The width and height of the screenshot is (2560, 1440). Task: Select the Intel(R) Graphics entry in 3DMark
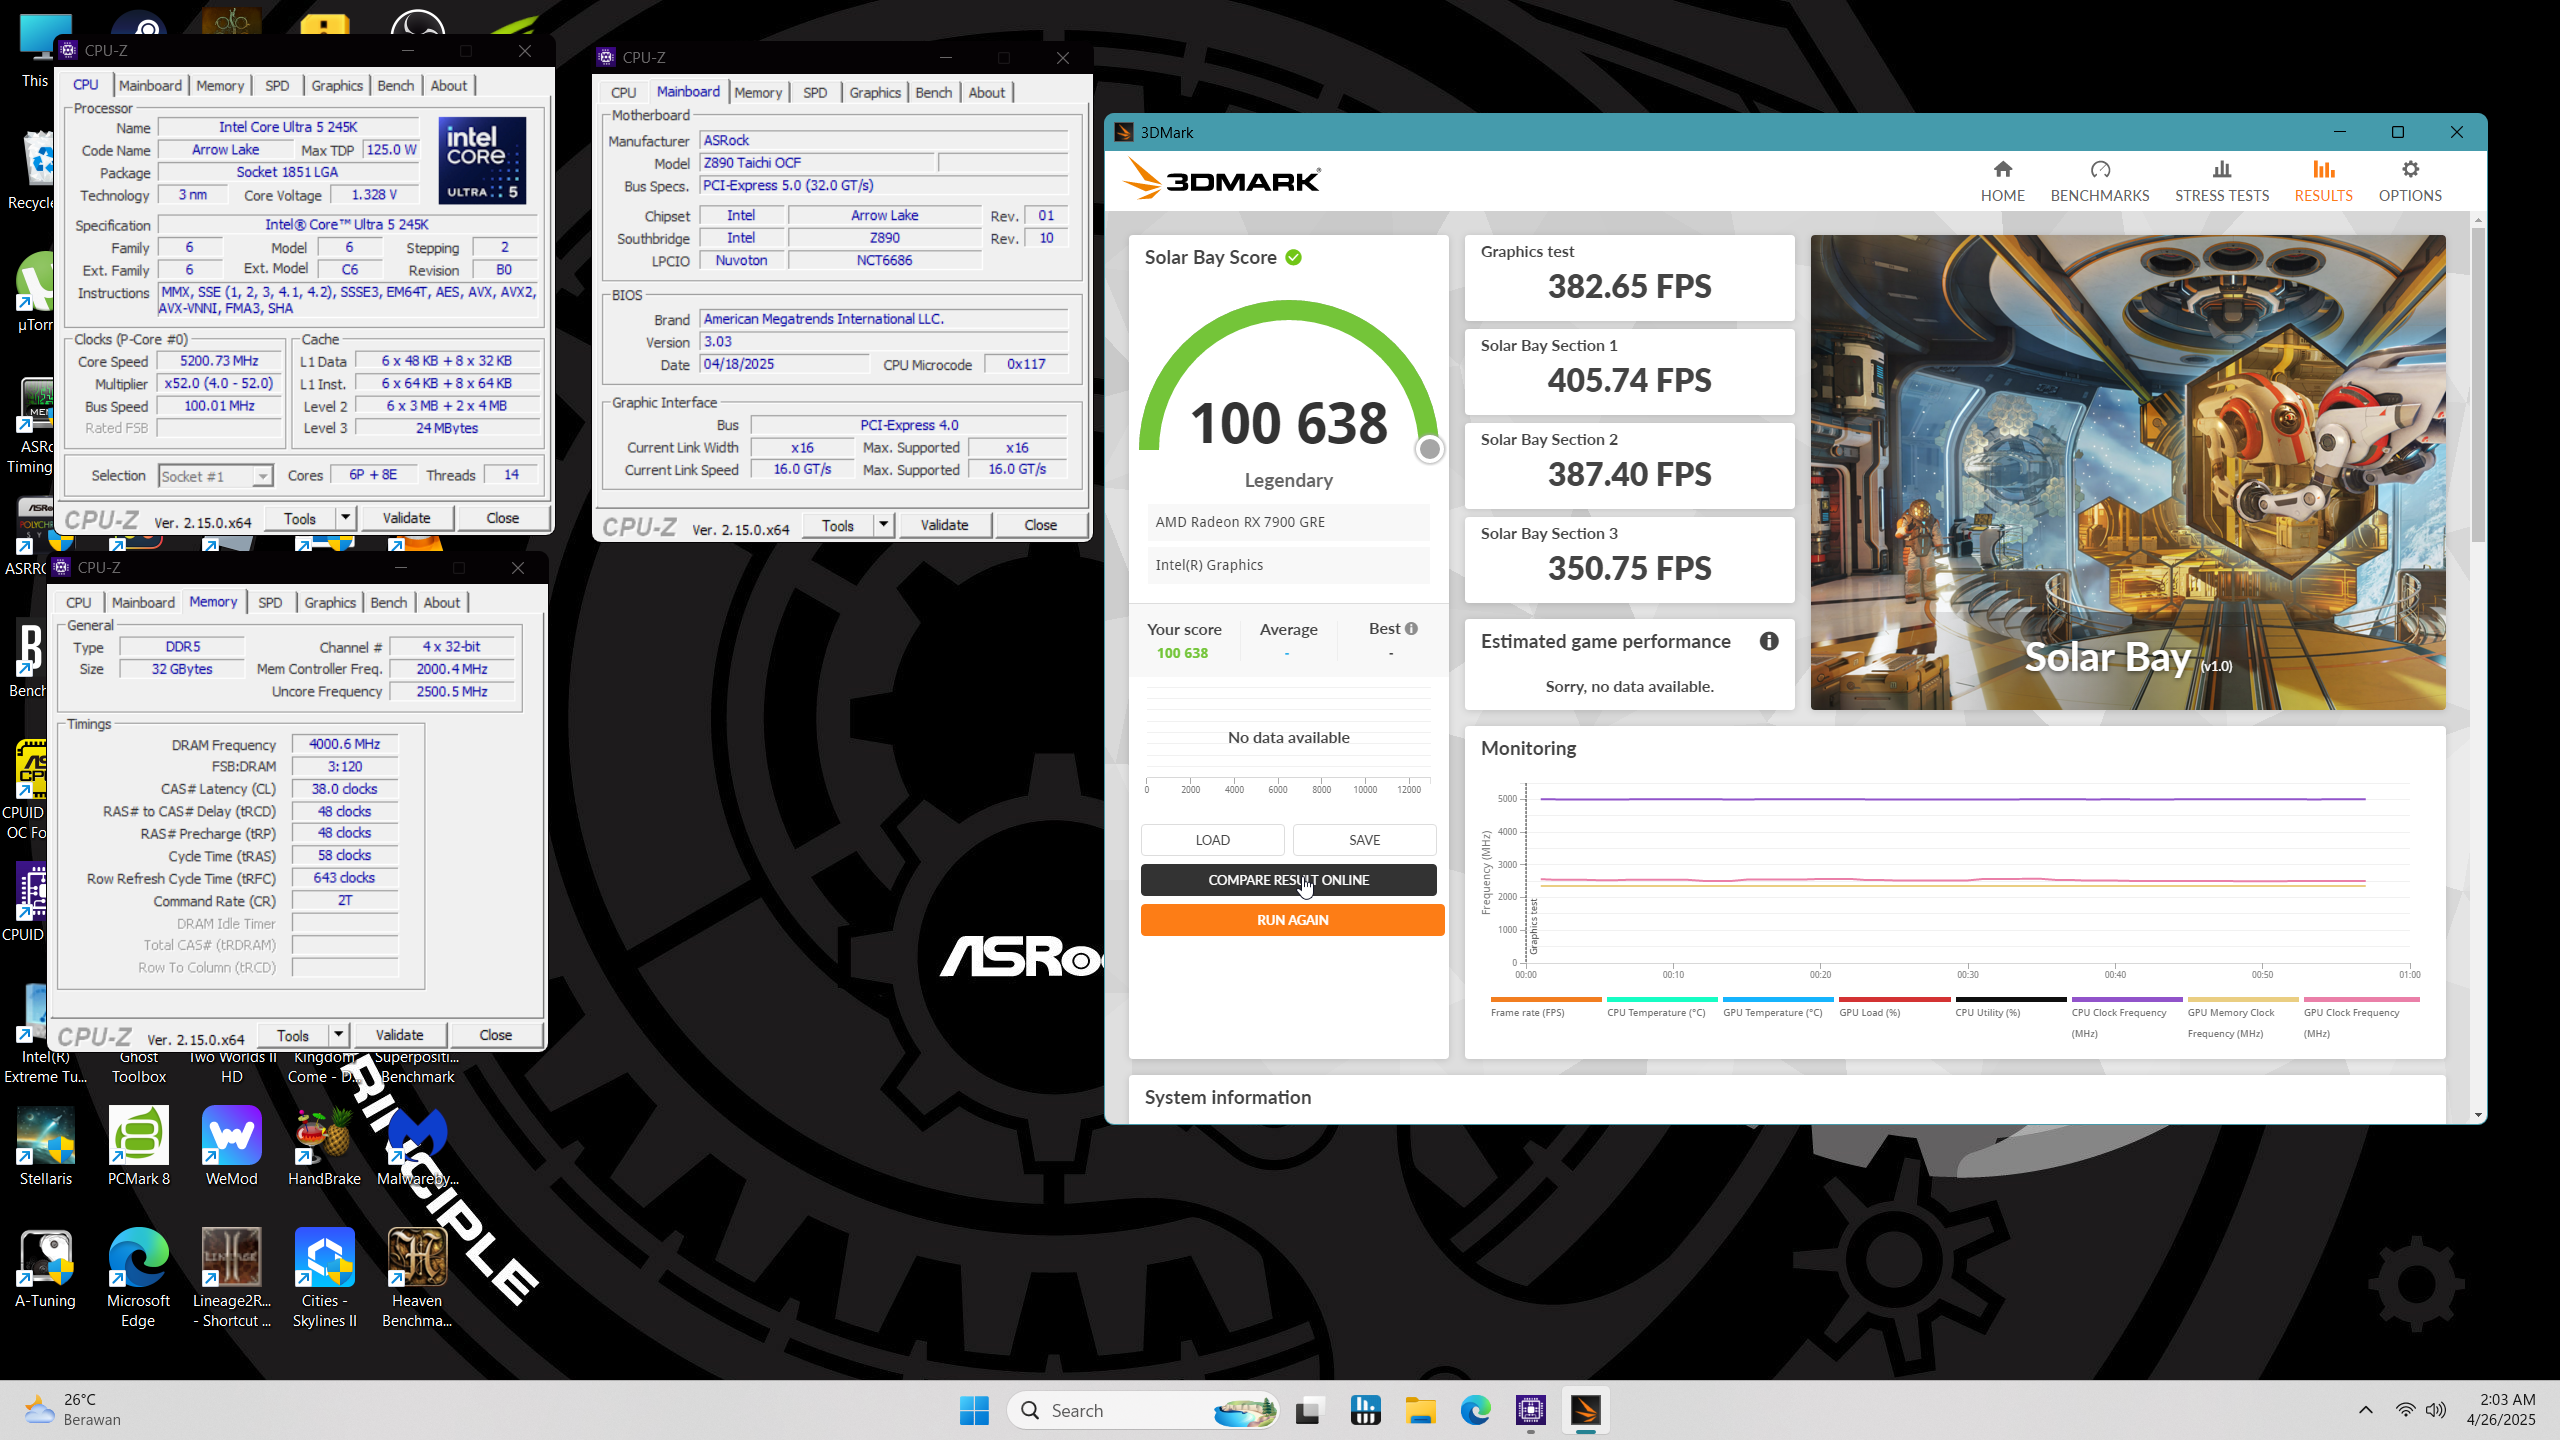(x=1289, y=565)
